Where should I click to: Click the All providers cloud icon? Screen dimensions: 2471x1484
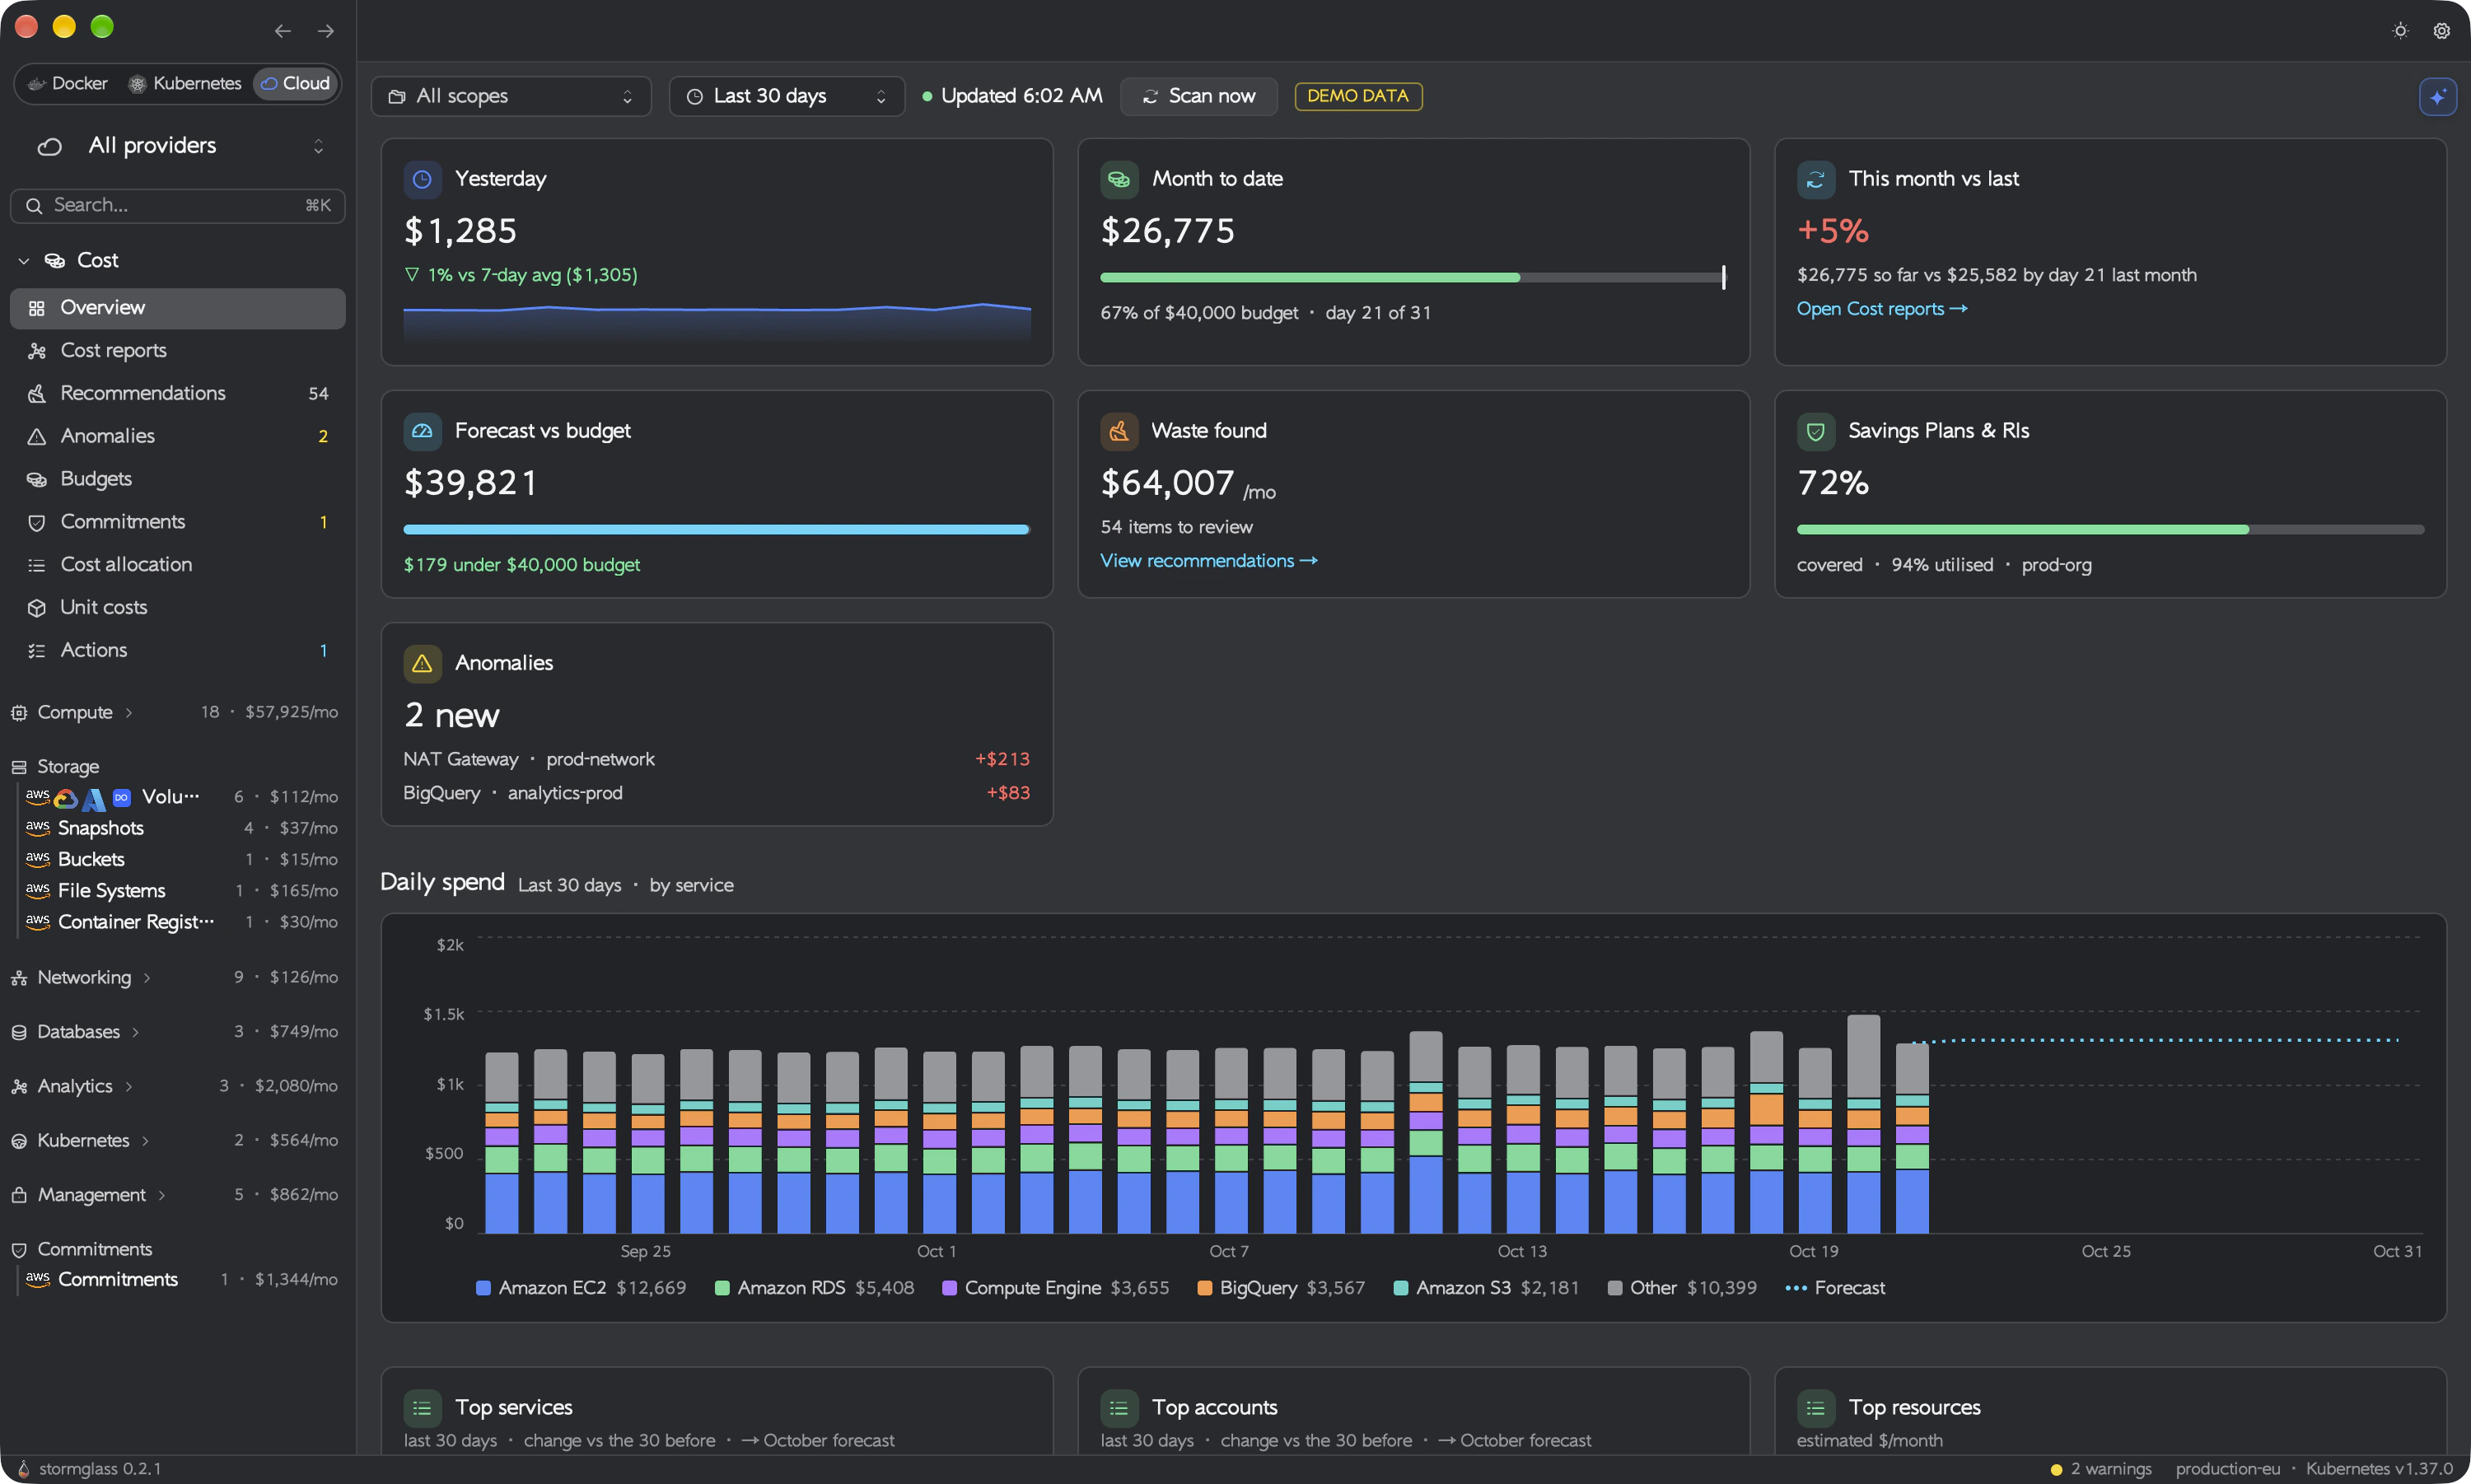(x=49, y=147)
